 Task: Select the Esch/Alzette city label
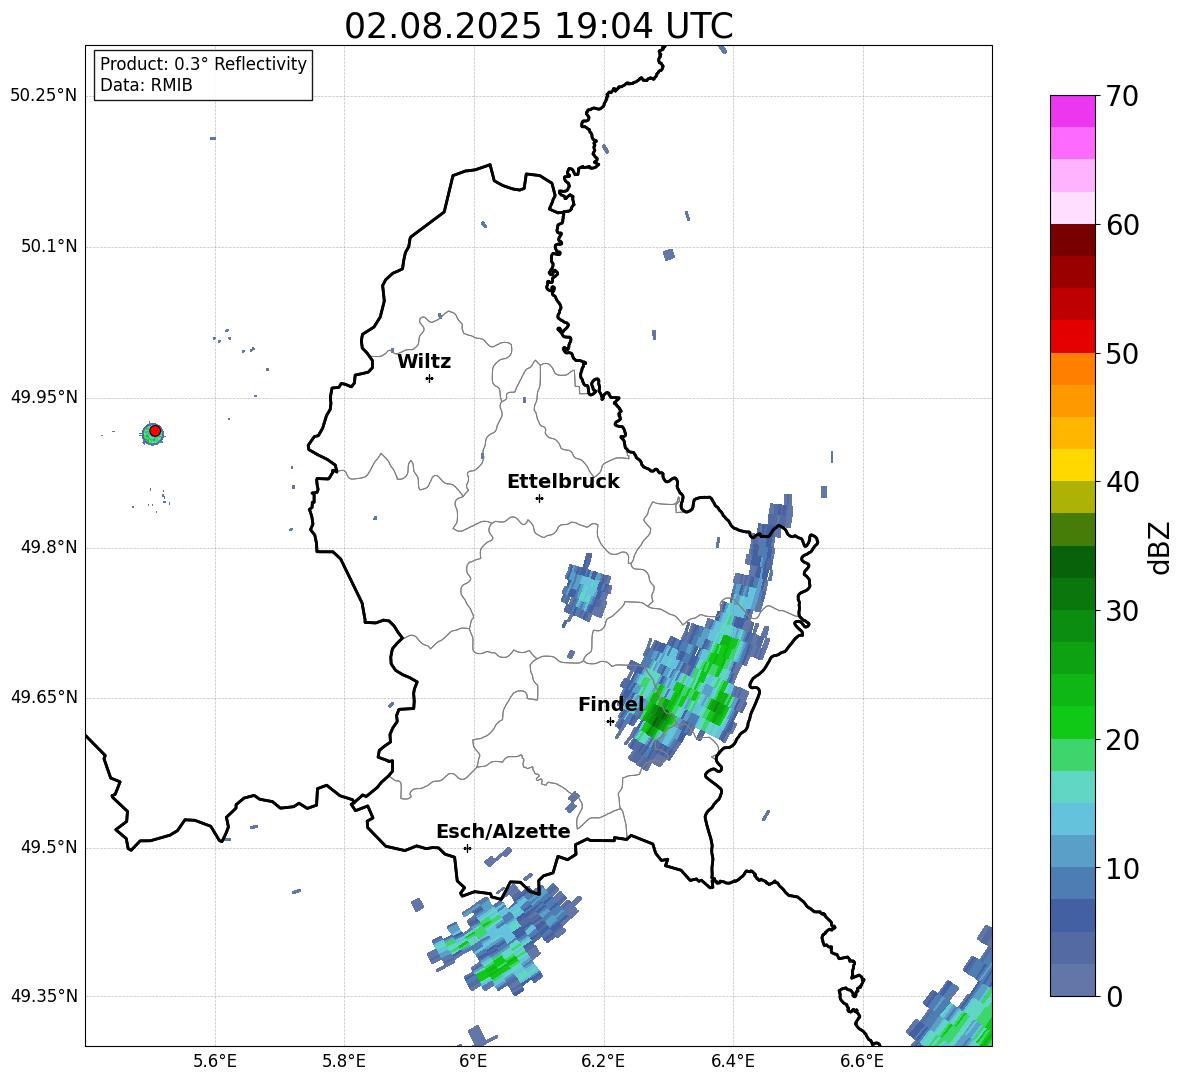click(x=503, y=831)
